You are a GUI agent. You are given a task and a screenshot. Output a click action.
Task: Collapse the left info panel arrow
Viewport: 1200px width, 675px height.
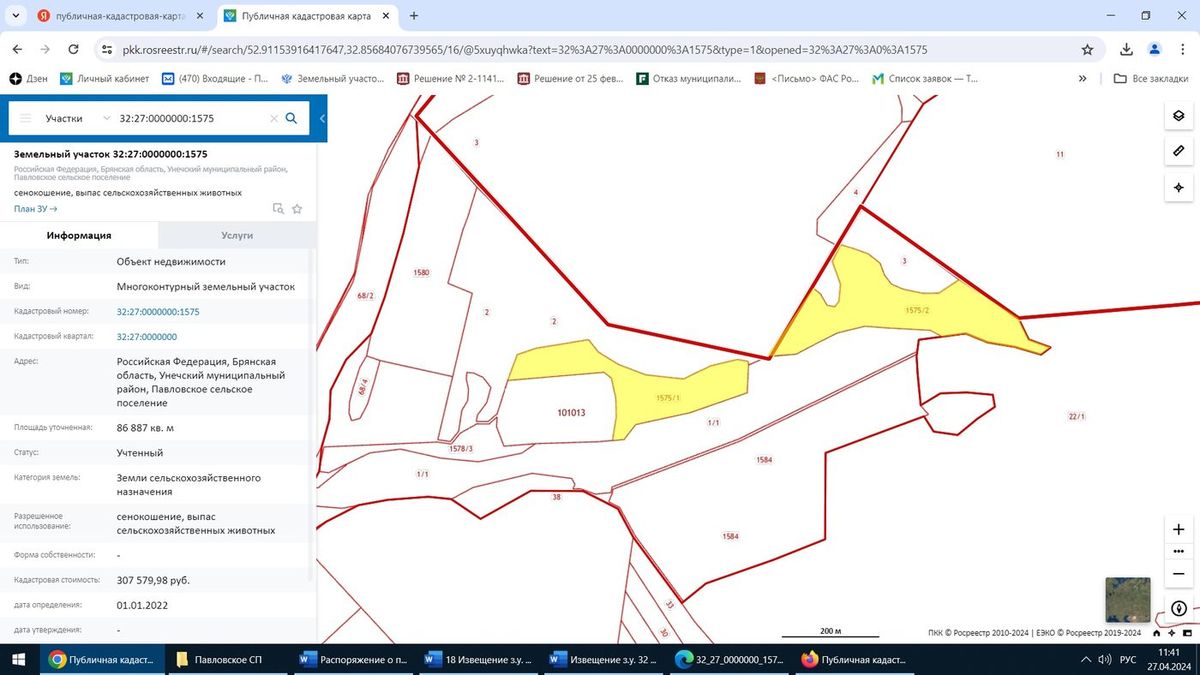pos(322,118)
